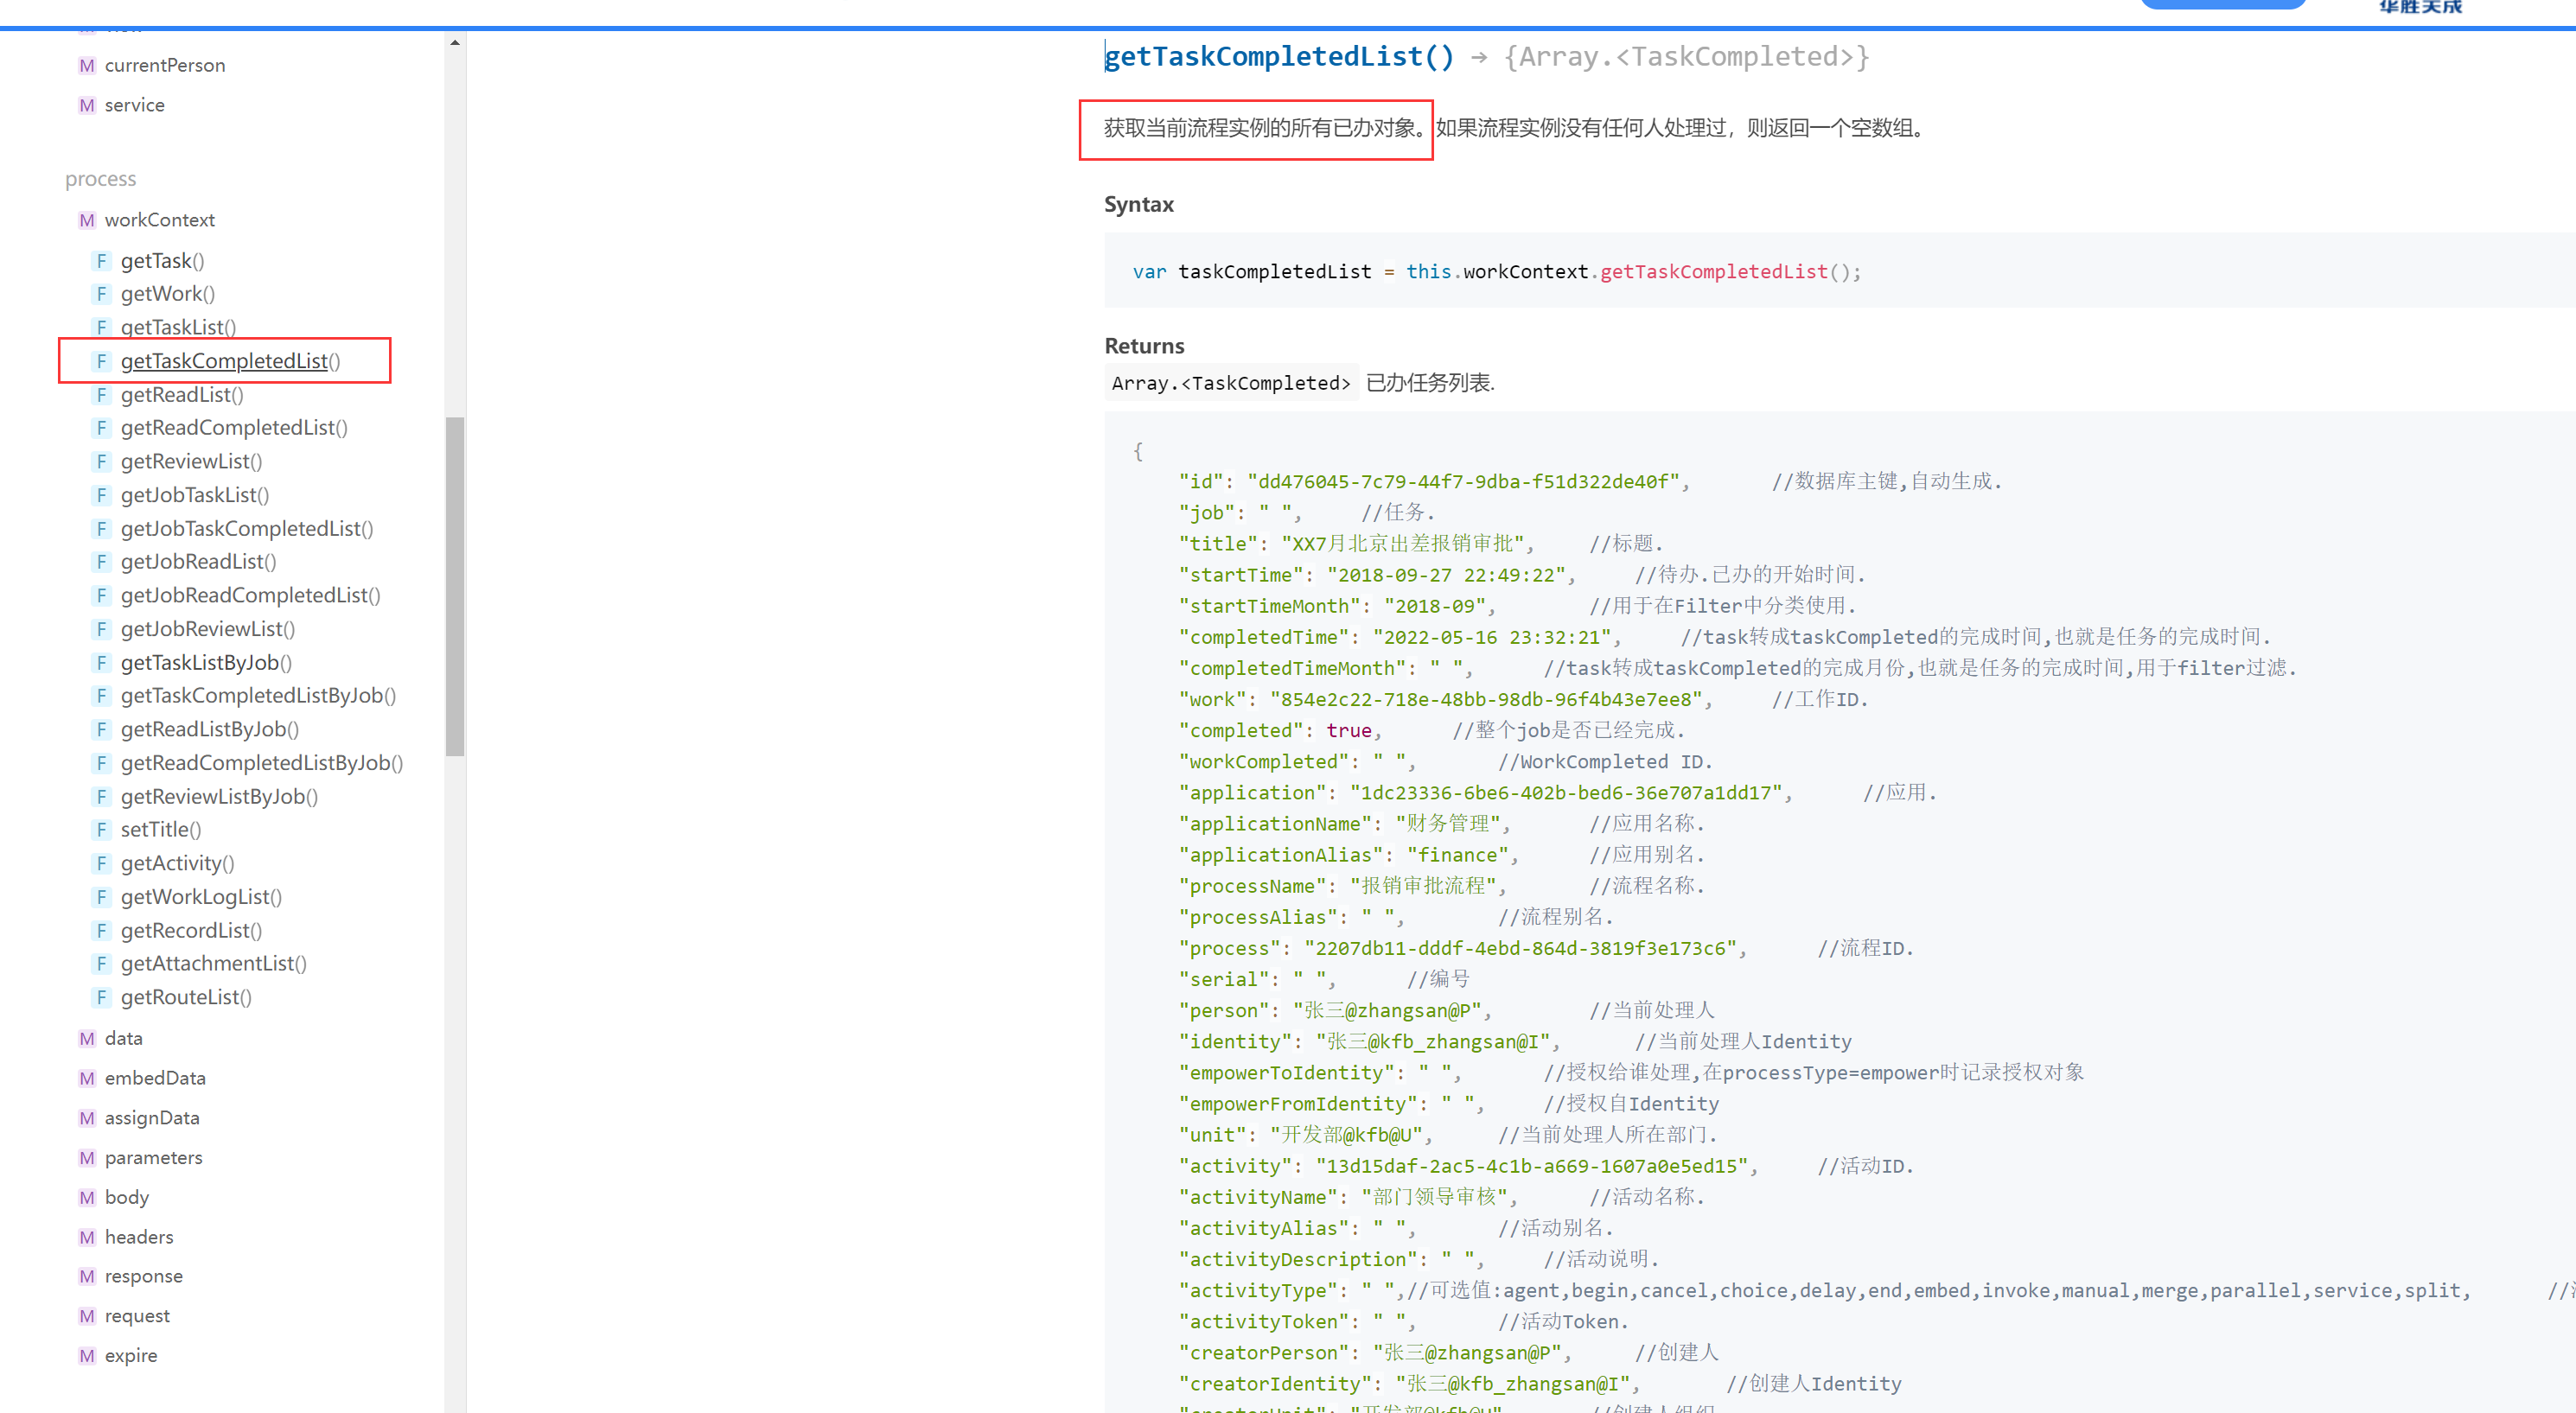
Task: Expand the service module
Action: 134,105
